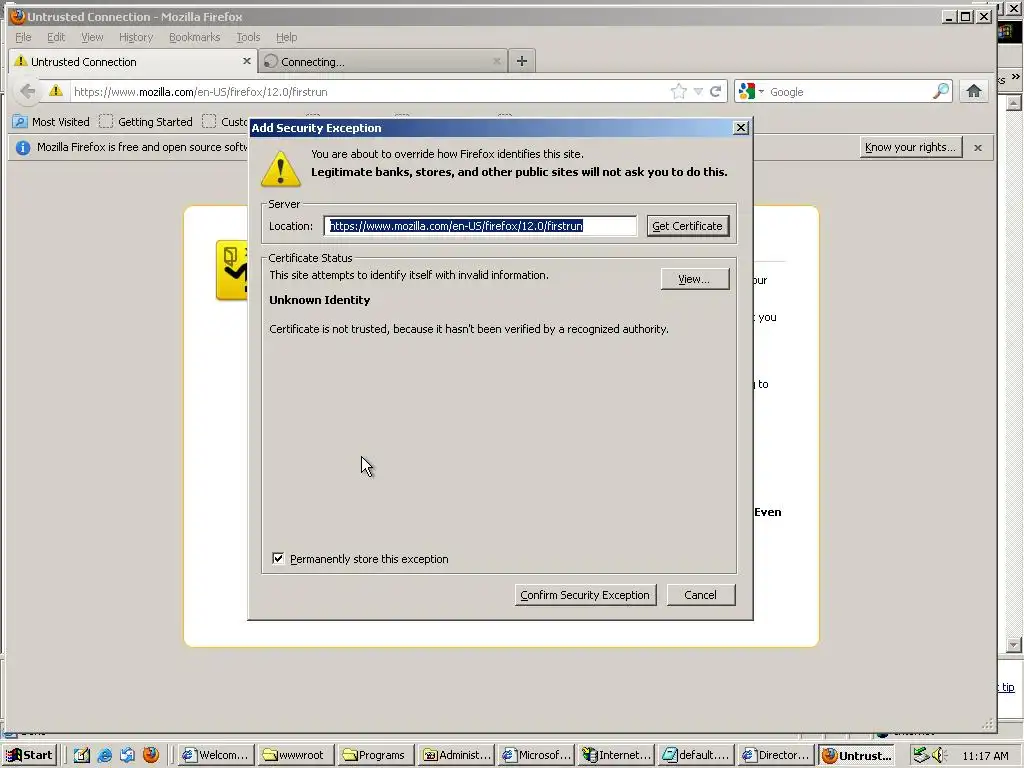Click the Firefox address bar URL
This screenshot has width=1024, height=768.
[369, 91]
